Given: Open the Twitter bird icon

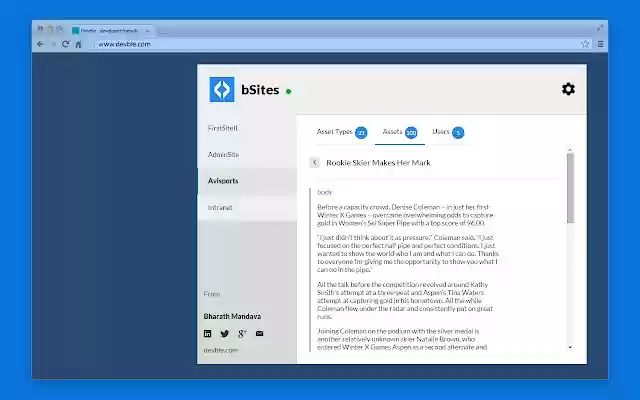Looking at the screenshot, I should [x=224, y=333].
